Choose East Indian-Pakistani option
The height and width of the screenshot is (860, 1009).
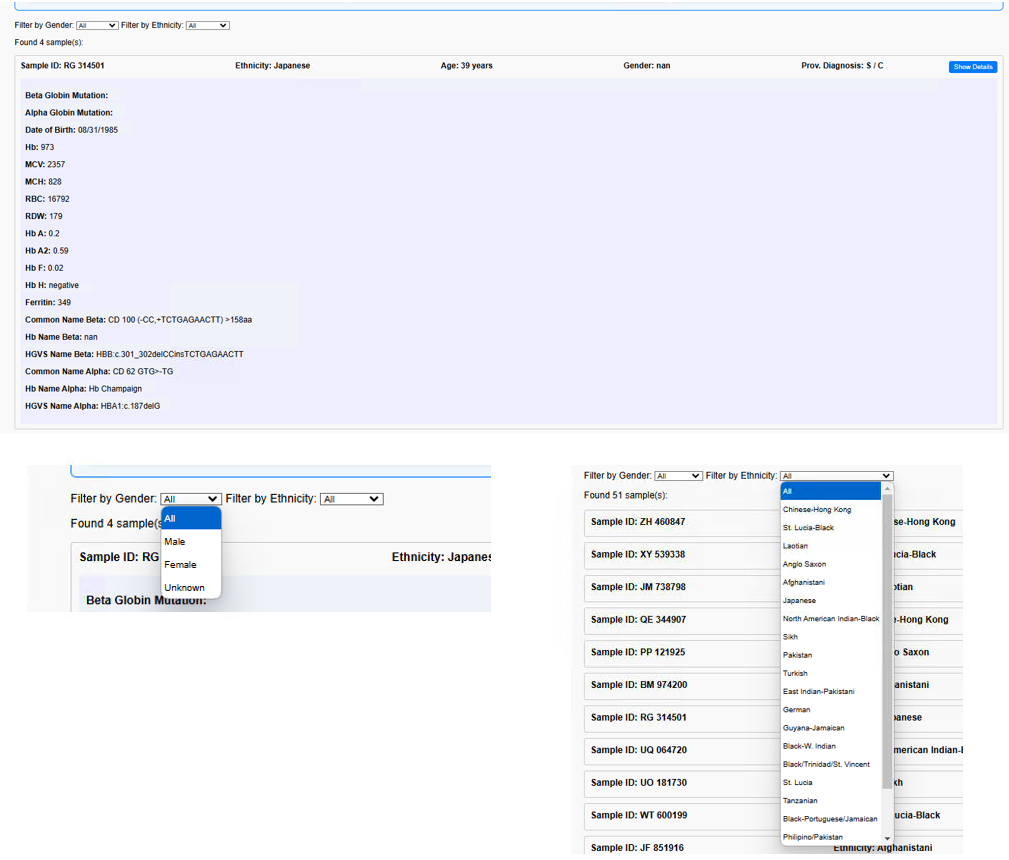coord(830,691)
